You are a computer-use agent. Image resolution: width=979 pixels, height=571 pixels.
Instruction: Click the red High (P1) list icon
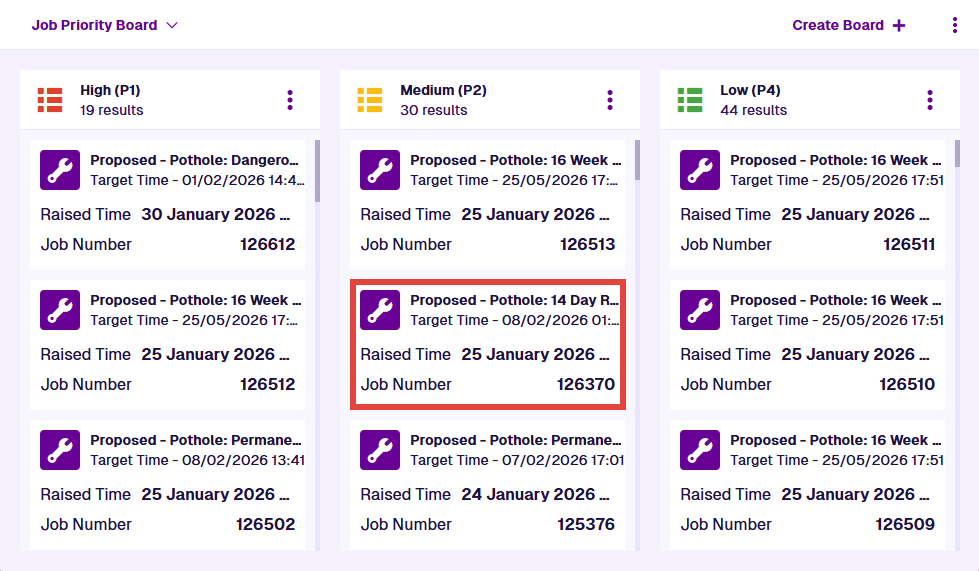click(50, 100)
